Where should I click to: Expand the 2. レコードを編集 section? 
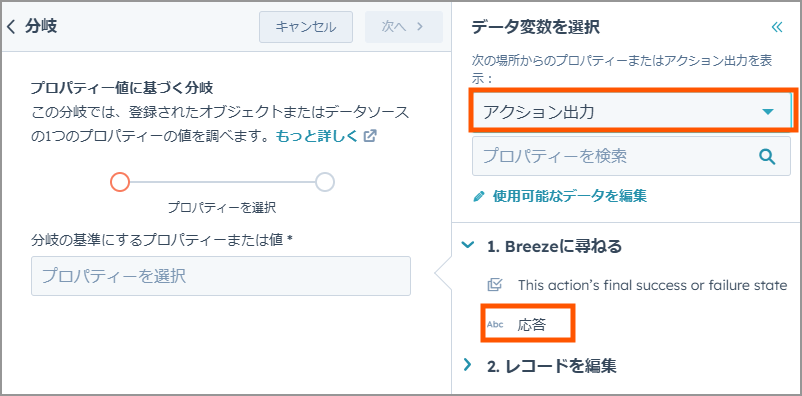(466, 365)
